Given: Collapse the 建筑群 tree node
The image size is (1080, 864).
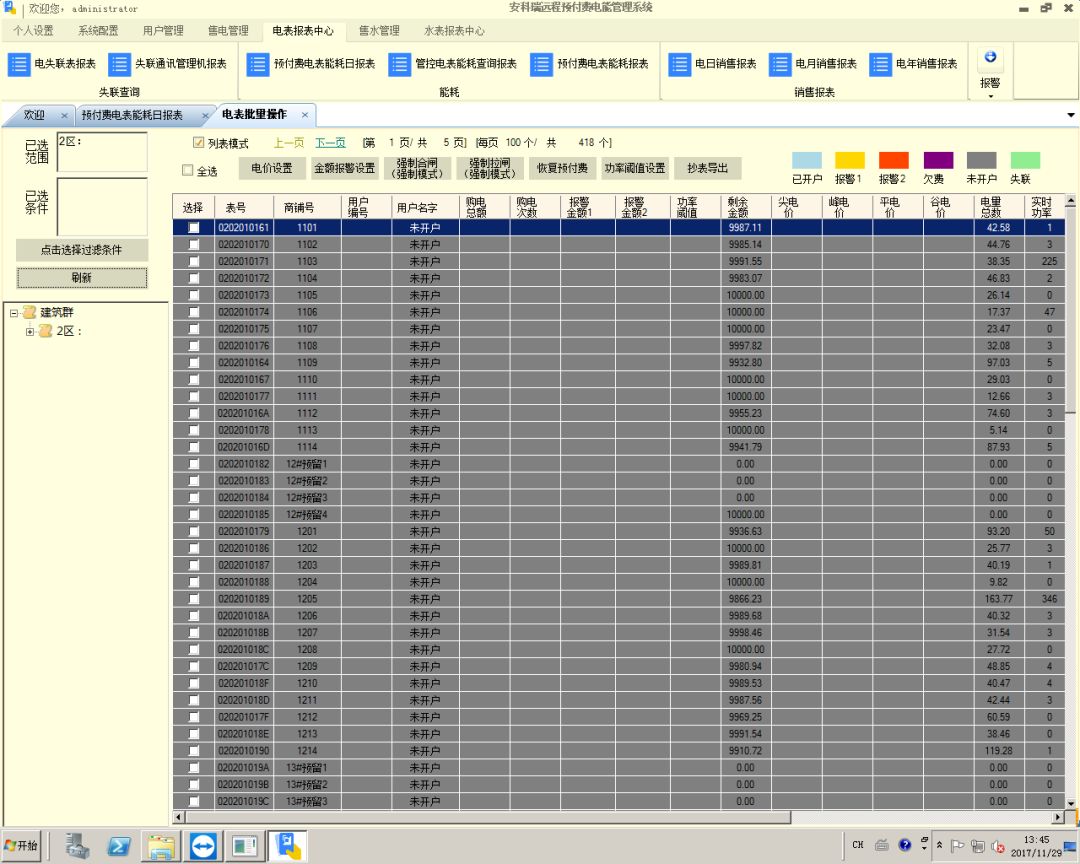Looking at the screenshot, I should [x=13, y=313].
